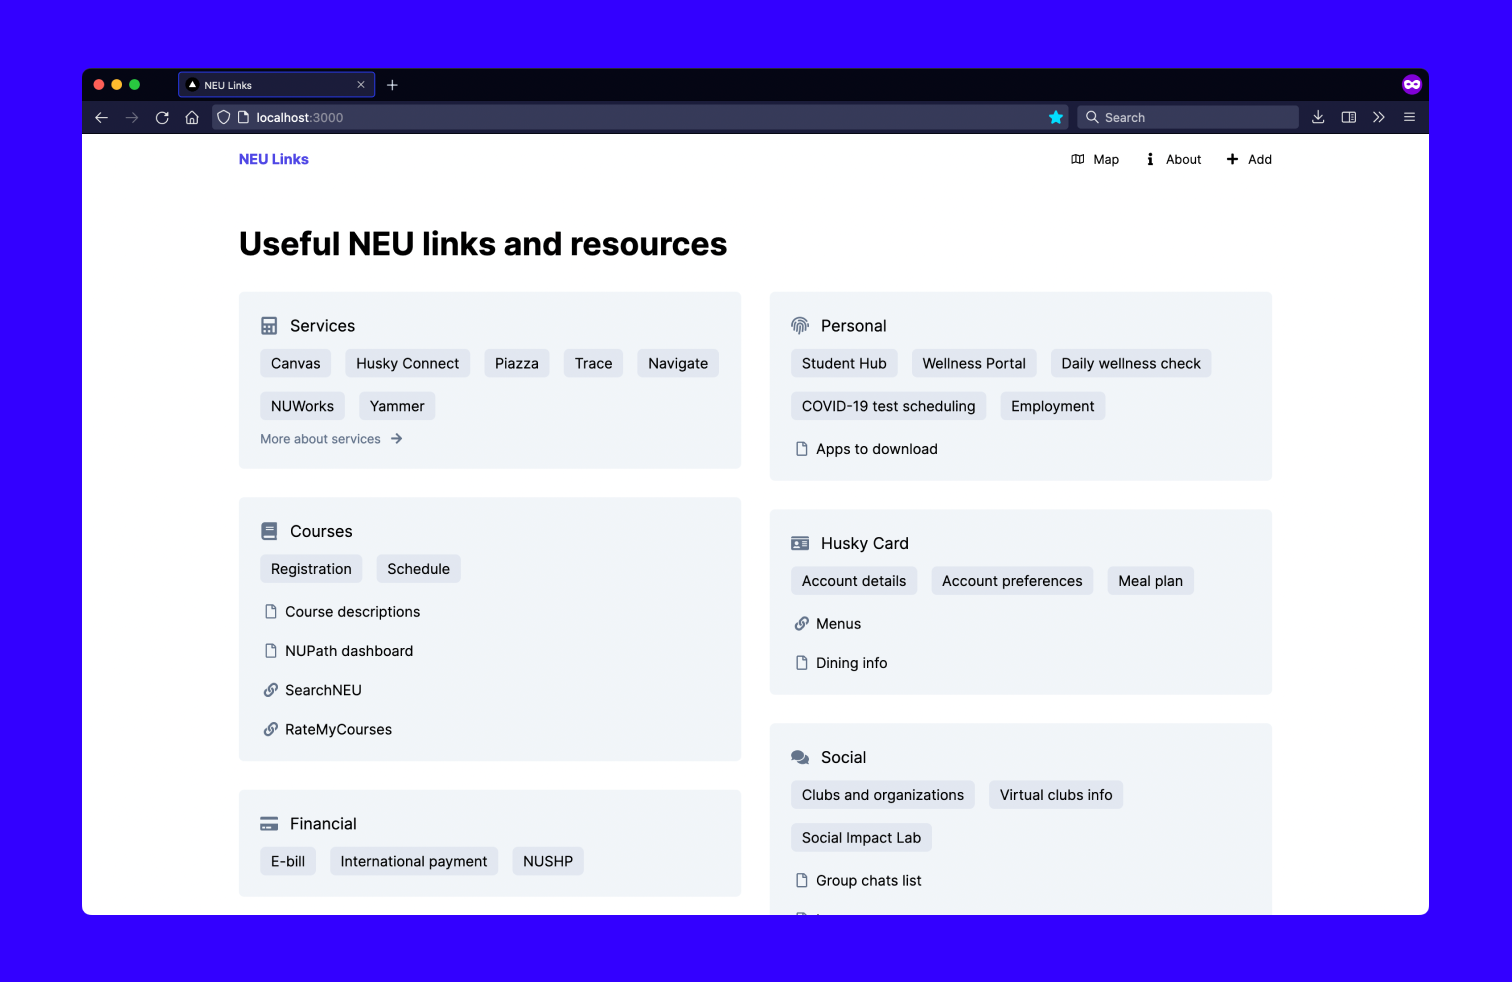This screenshot has height=982, width=1512.
Task: Open the Meal plan link under Husky Card
Action: pos(1150,580)
